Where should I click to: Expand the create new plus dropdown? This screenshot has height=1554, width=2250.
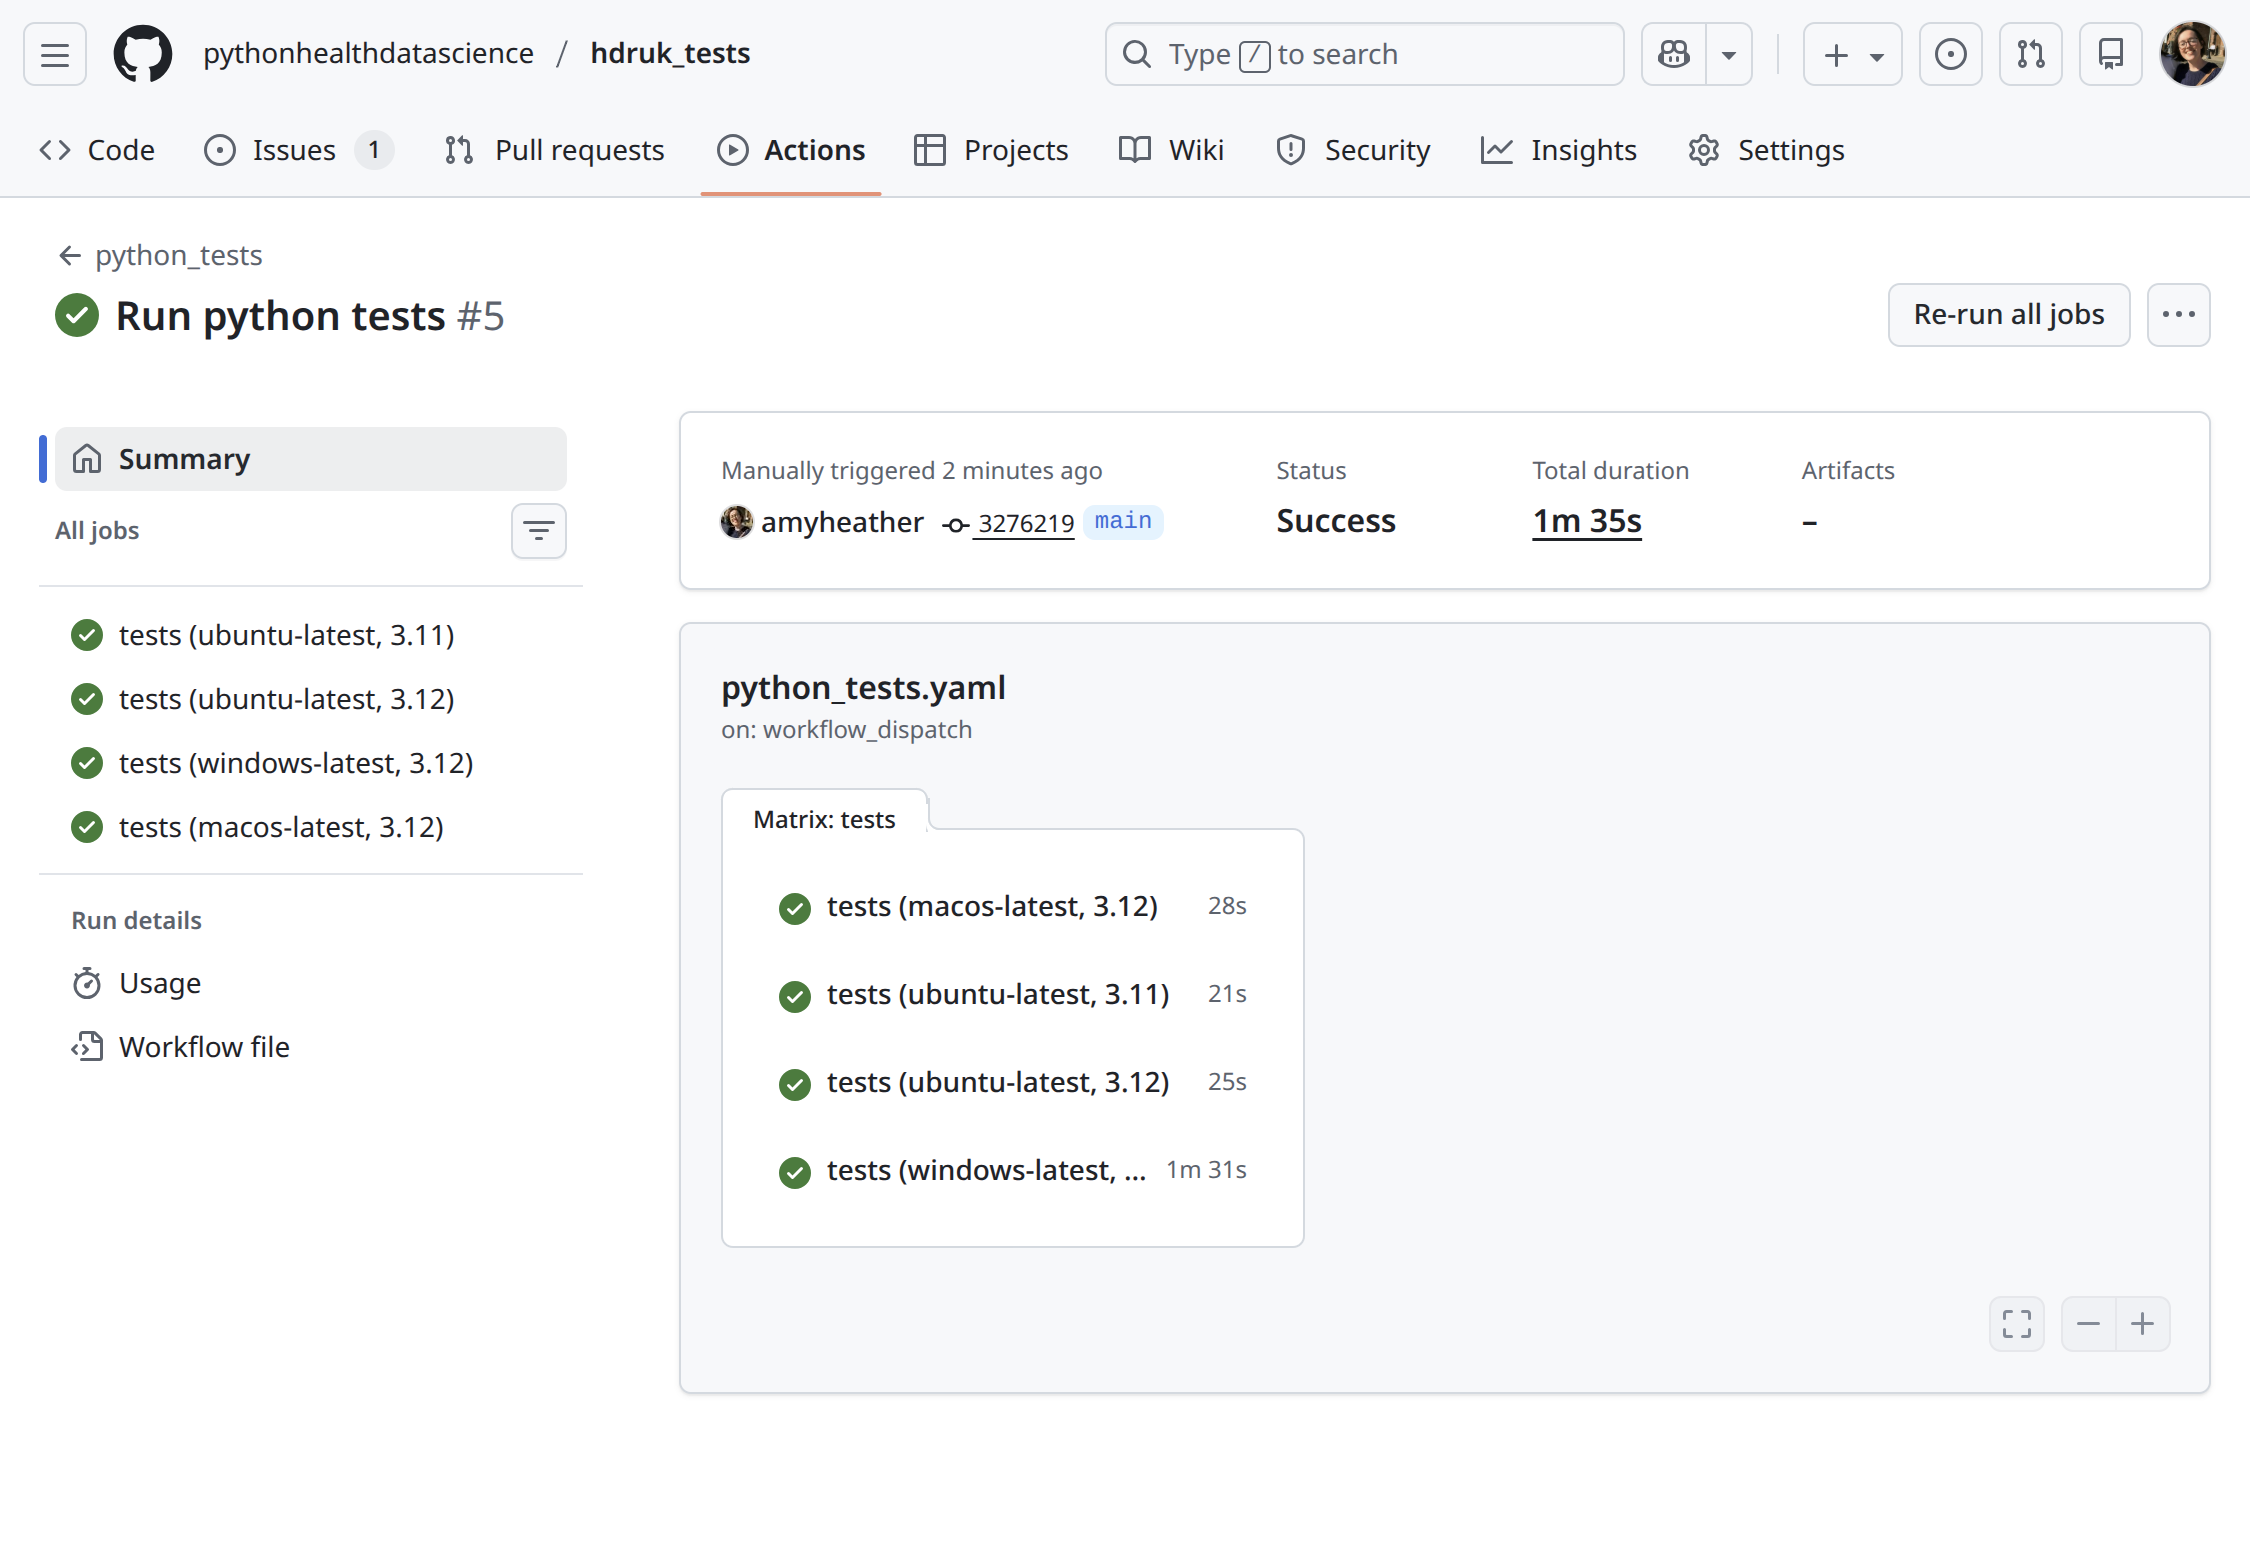(x=1852, y=54)
